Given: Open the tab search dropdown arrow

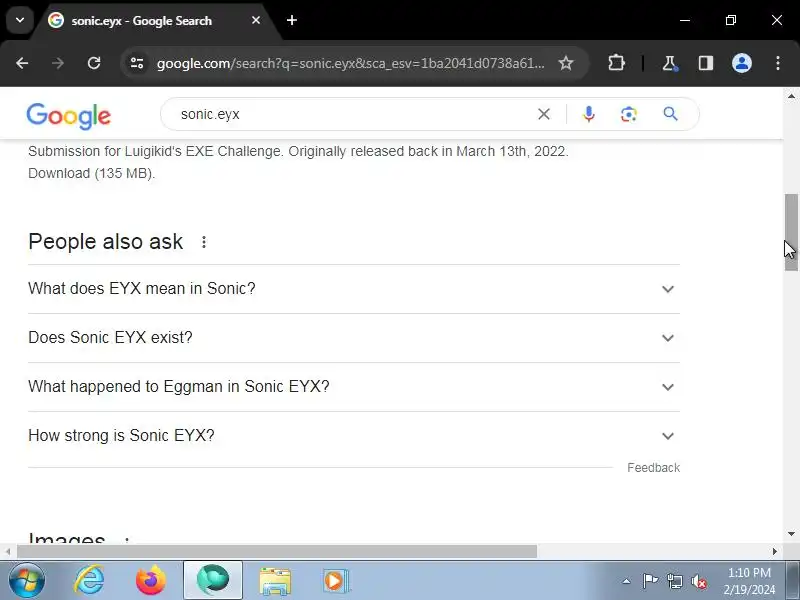Looking at the screenshot, I should pos(20,20).
